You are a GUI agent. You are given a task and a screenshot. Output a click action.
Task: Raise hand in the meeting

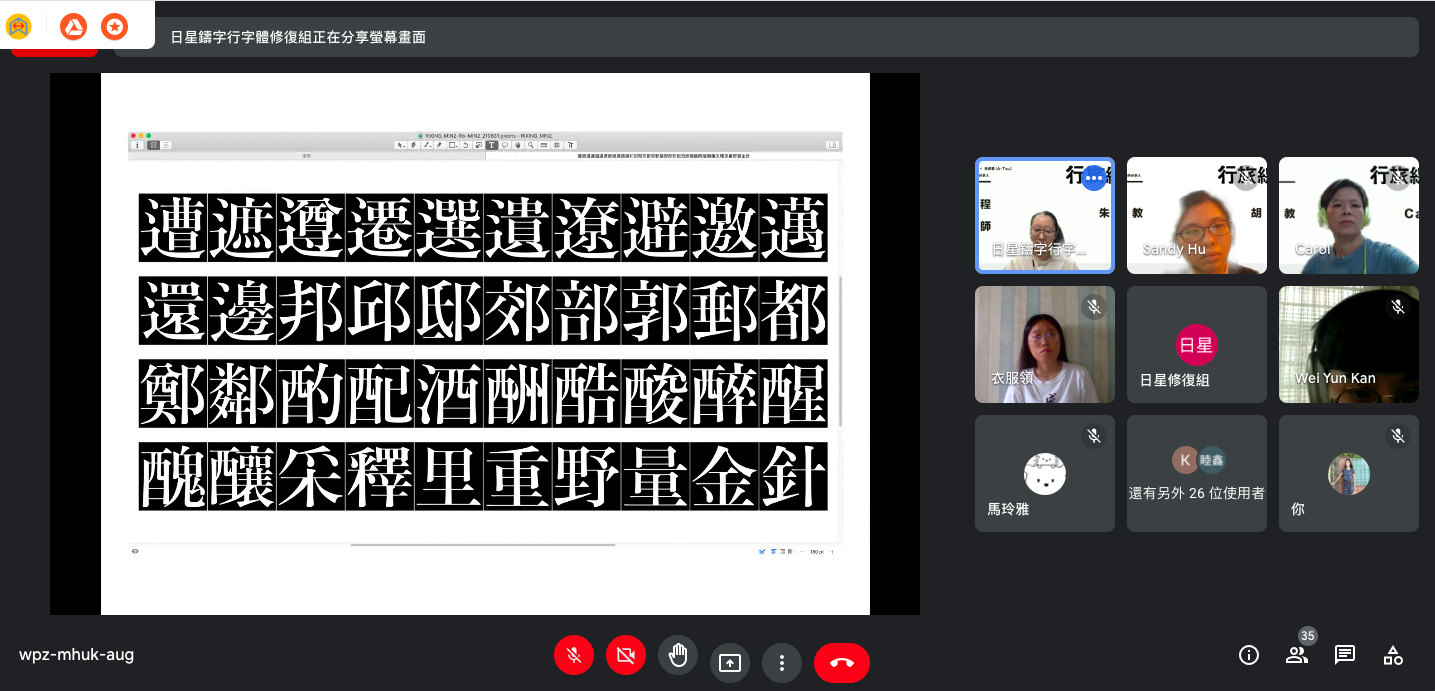(x=678, y=656)
